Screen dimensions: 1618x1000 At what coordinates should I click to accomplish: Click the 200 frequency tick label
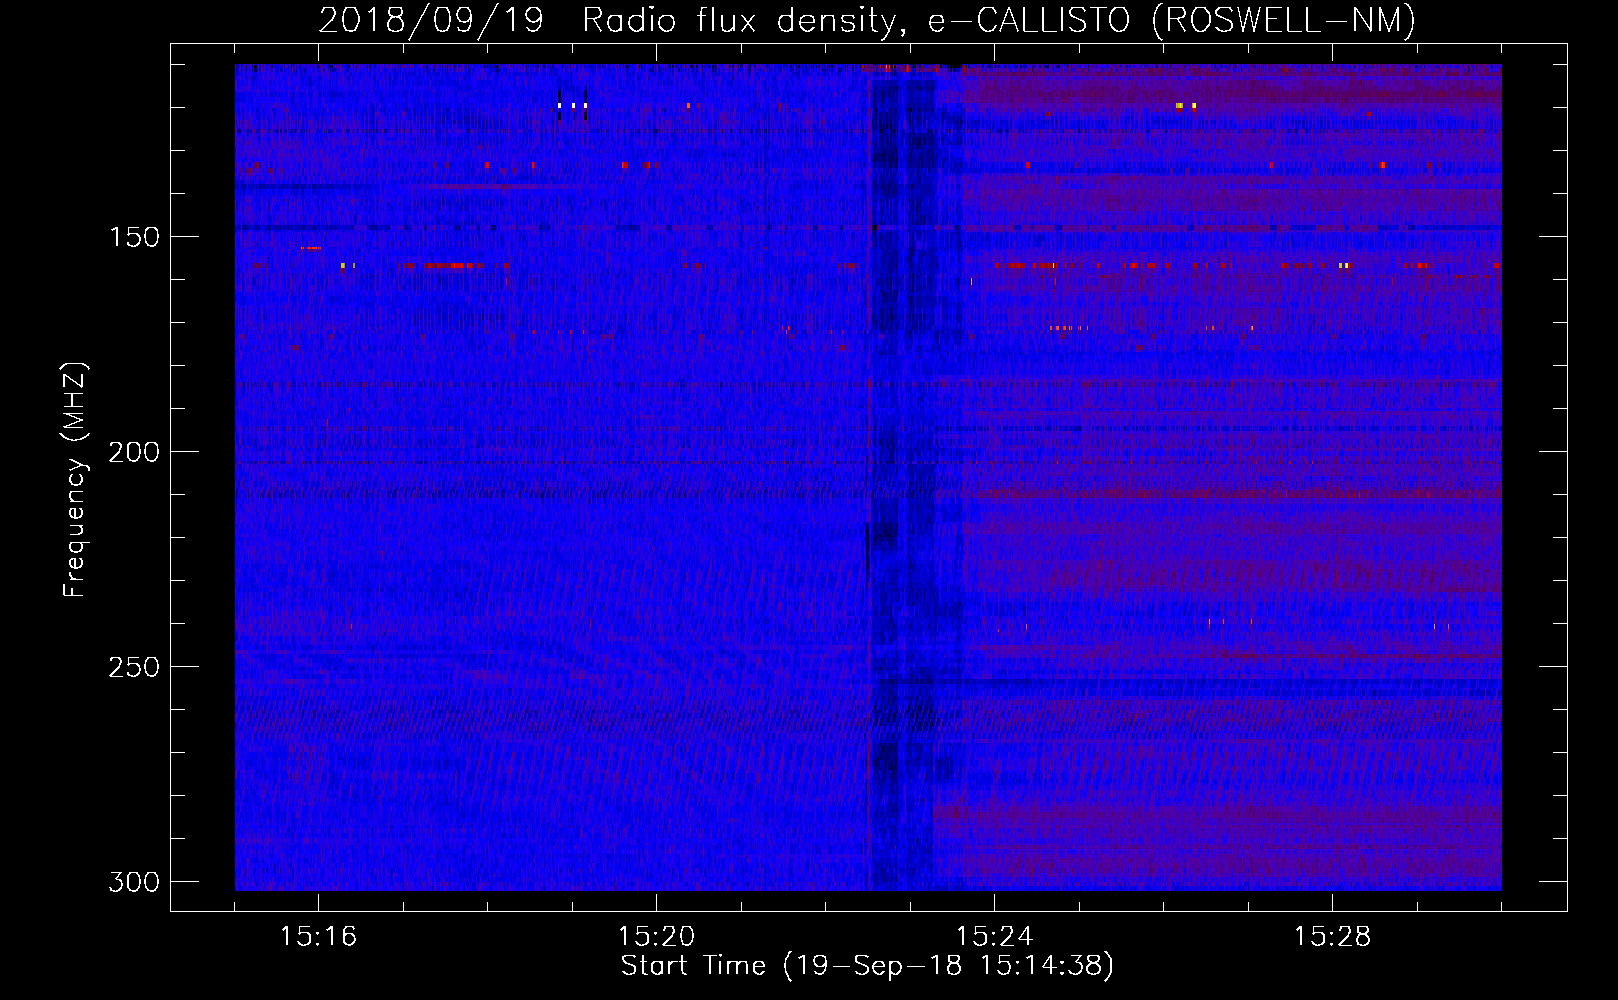pos(134,452)
